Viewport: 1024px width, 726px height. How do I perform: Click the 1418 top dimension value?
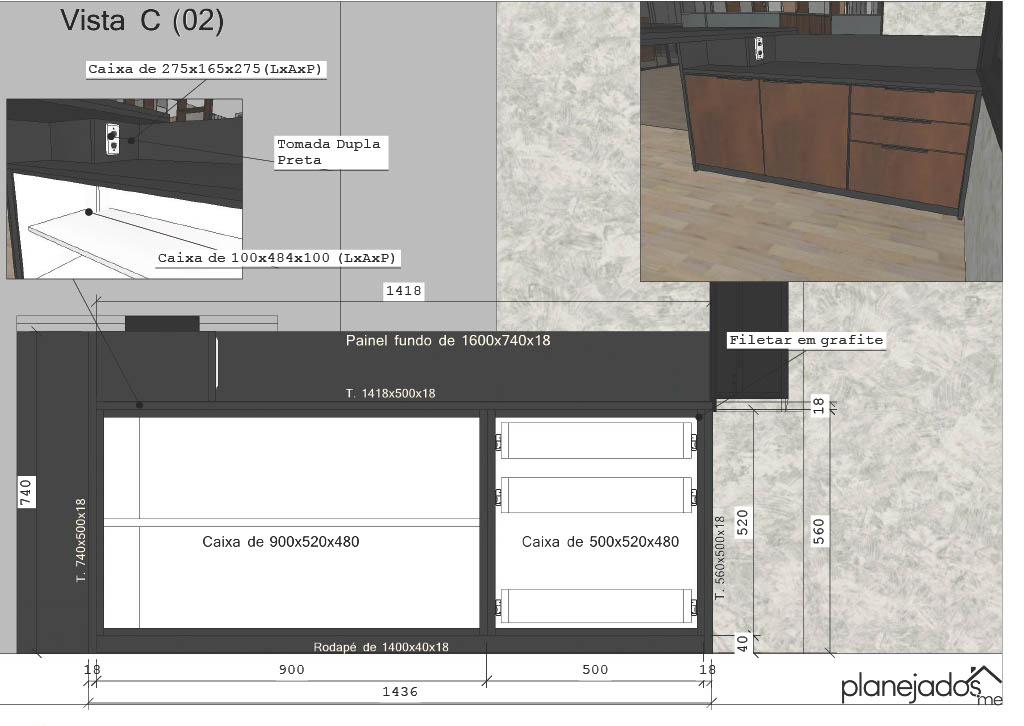404,292
